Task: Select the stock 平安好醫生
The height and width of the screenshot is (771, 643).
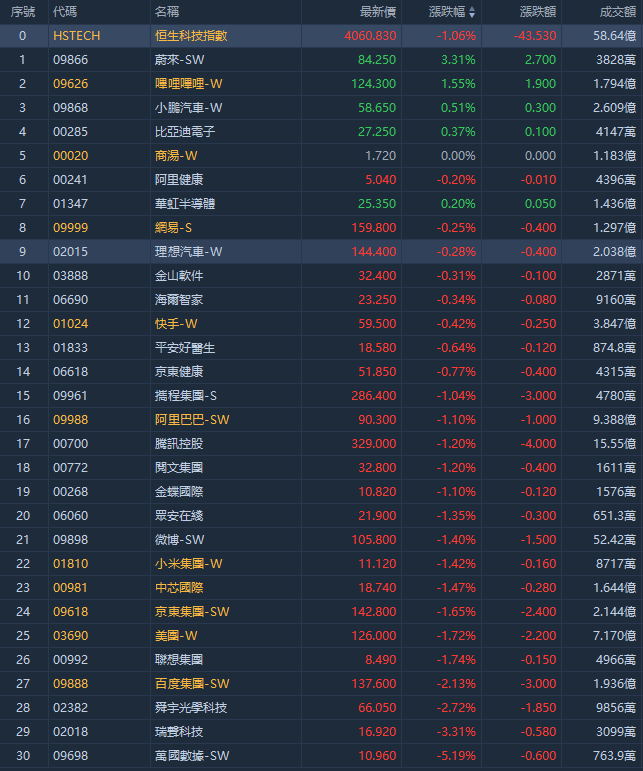Action: click(x=185, y=348)
